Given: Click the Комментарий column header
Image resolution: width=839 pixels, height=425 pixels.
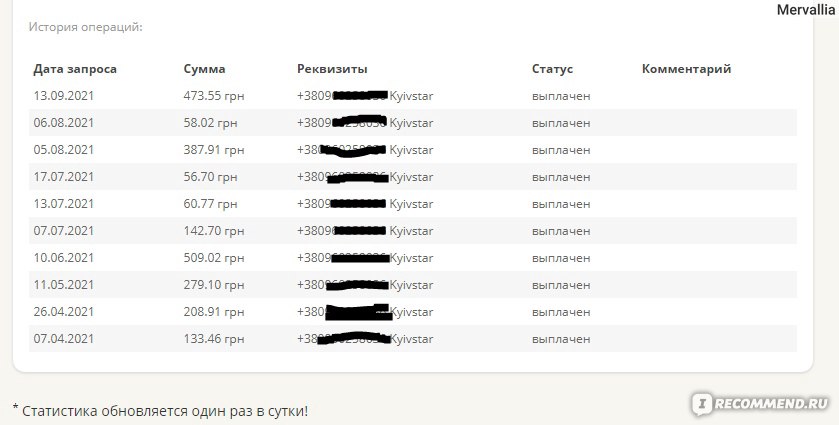Looking at the screenshot, I should (x=687, y=69).
